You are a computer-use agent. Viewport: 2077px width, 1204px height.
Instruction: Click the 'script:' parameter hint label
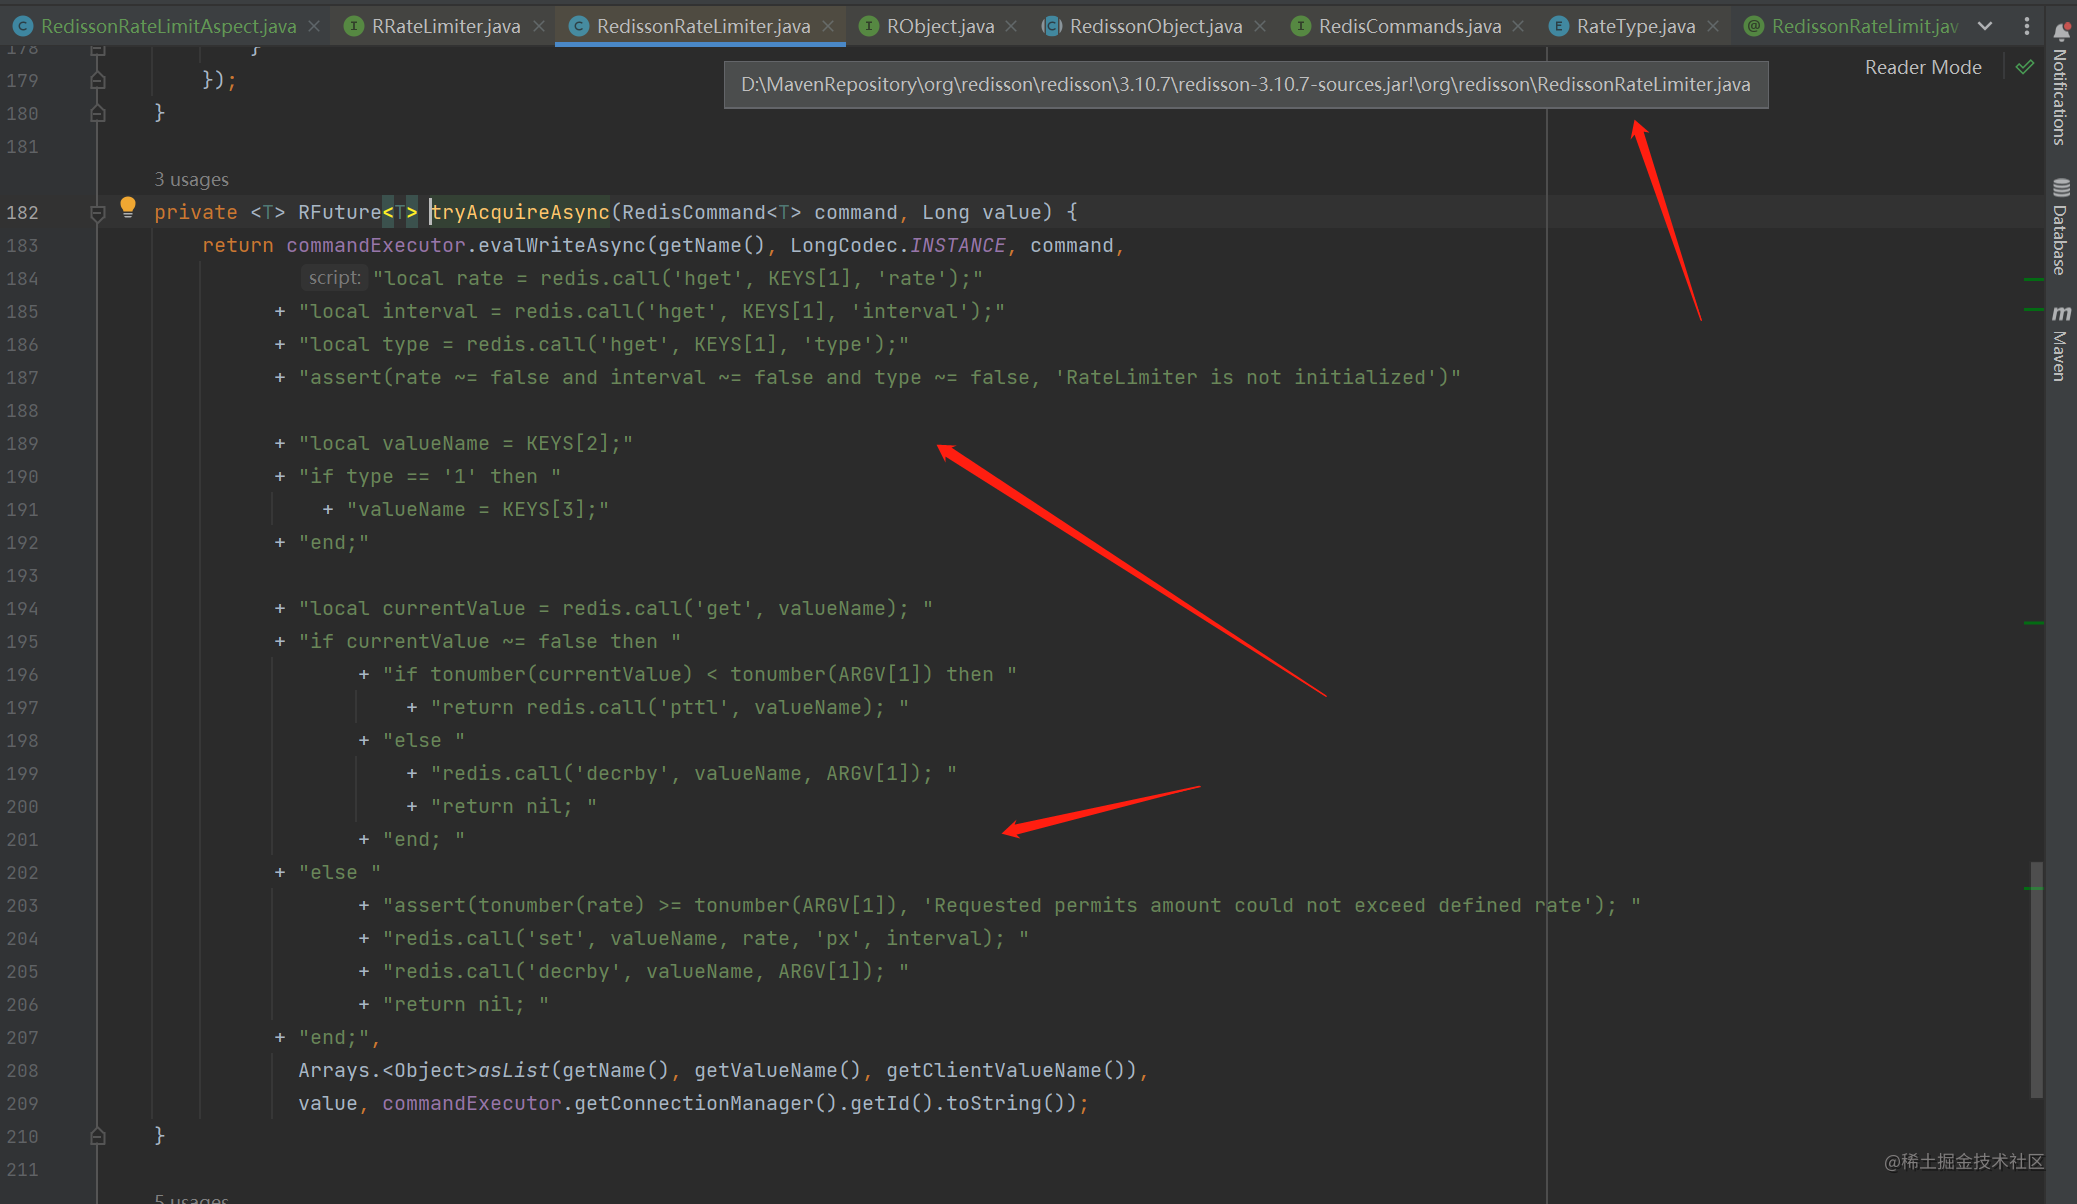coord(334,278)
